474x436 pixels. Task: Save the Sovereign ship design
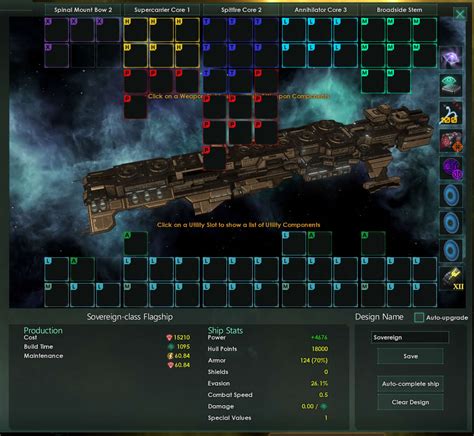pyautogui.click(x=410, y=356)
